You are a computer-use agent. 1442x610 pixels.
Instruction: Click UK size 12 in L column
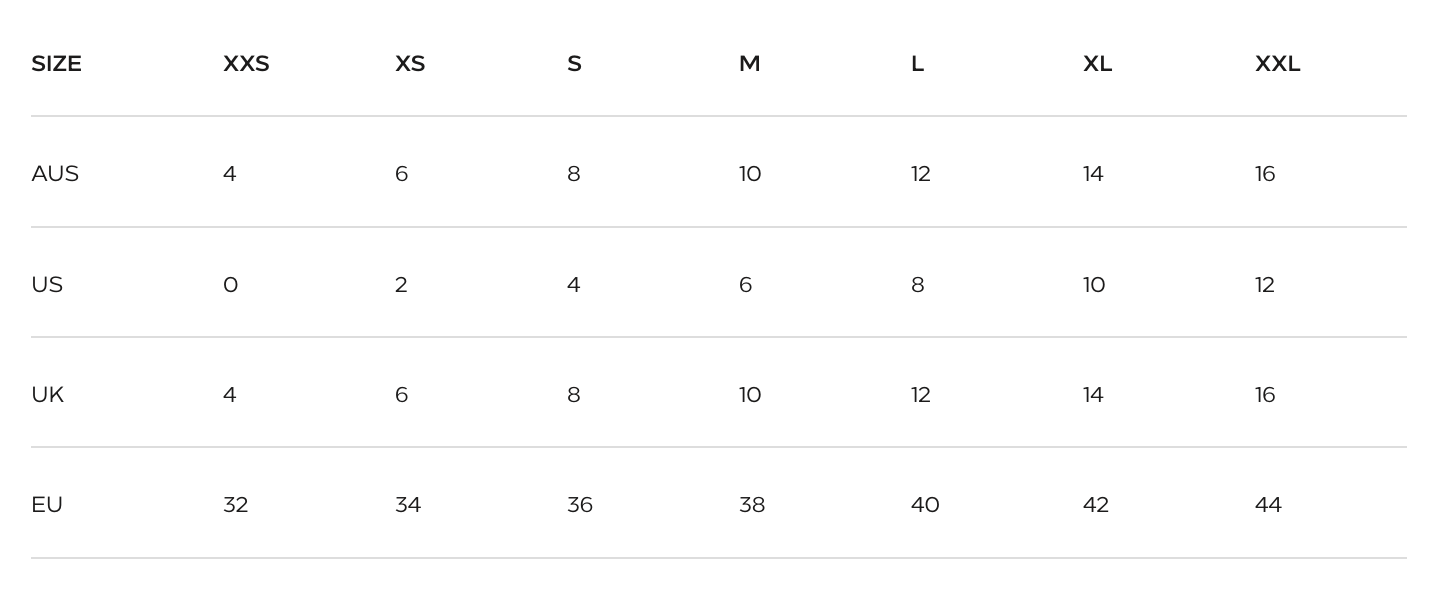coord(921,395)
